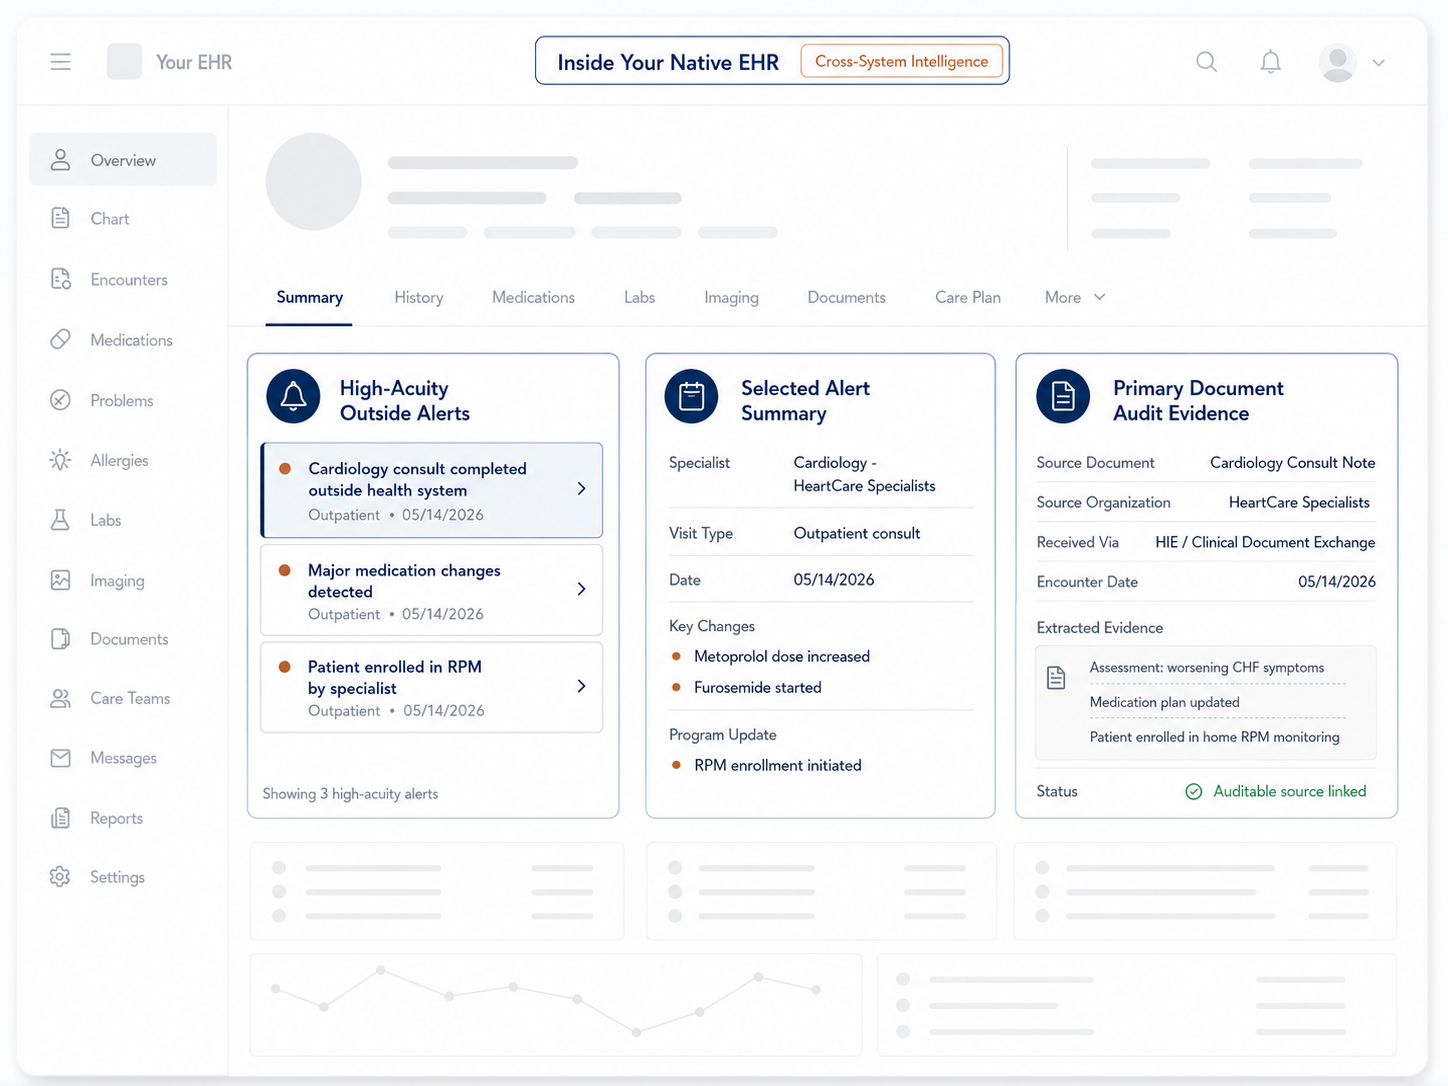Click 'Showing 3 high-acuity alerts' footer

point(350,793)
